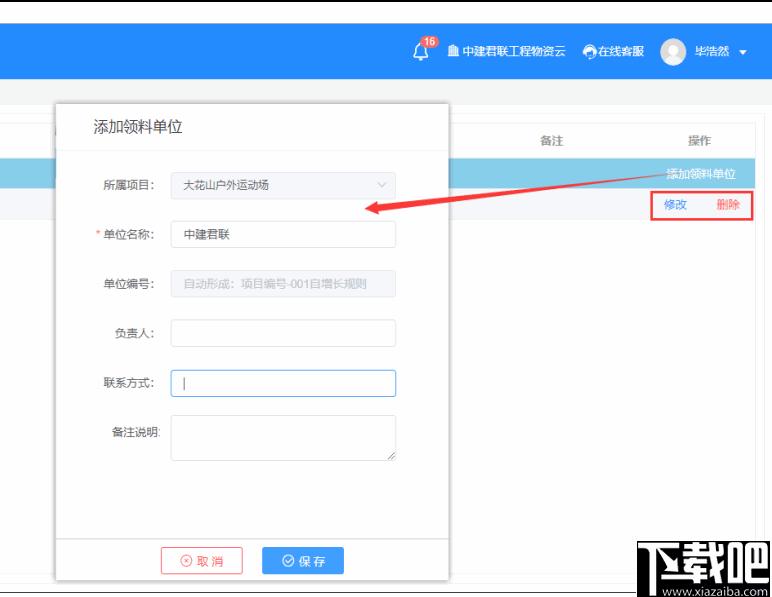Click the 单位编号 label

pos(129,283)
